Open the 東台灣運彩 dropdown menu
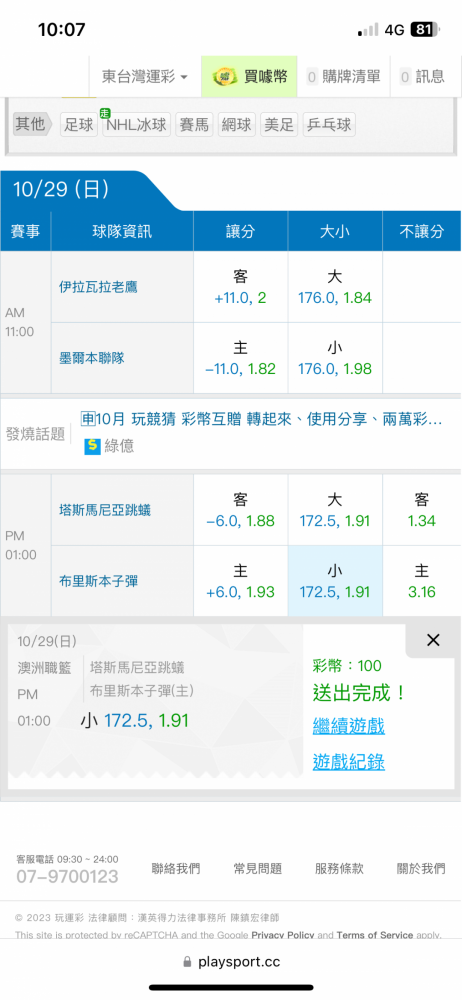The image size is (462, 1000). pos(145,77)
